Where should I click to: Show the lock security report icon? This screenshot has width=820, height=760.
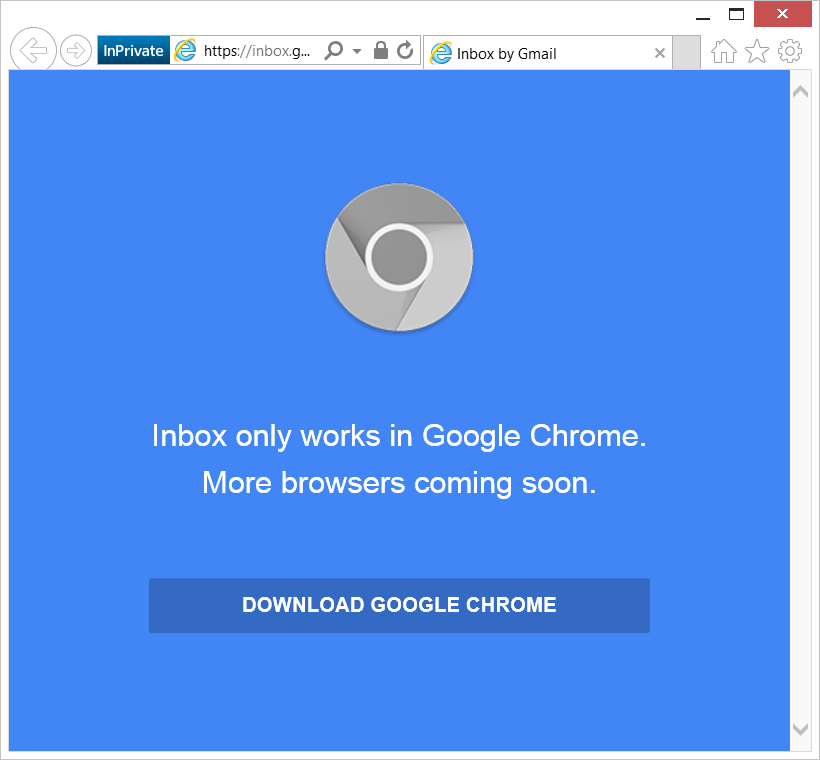381,50
